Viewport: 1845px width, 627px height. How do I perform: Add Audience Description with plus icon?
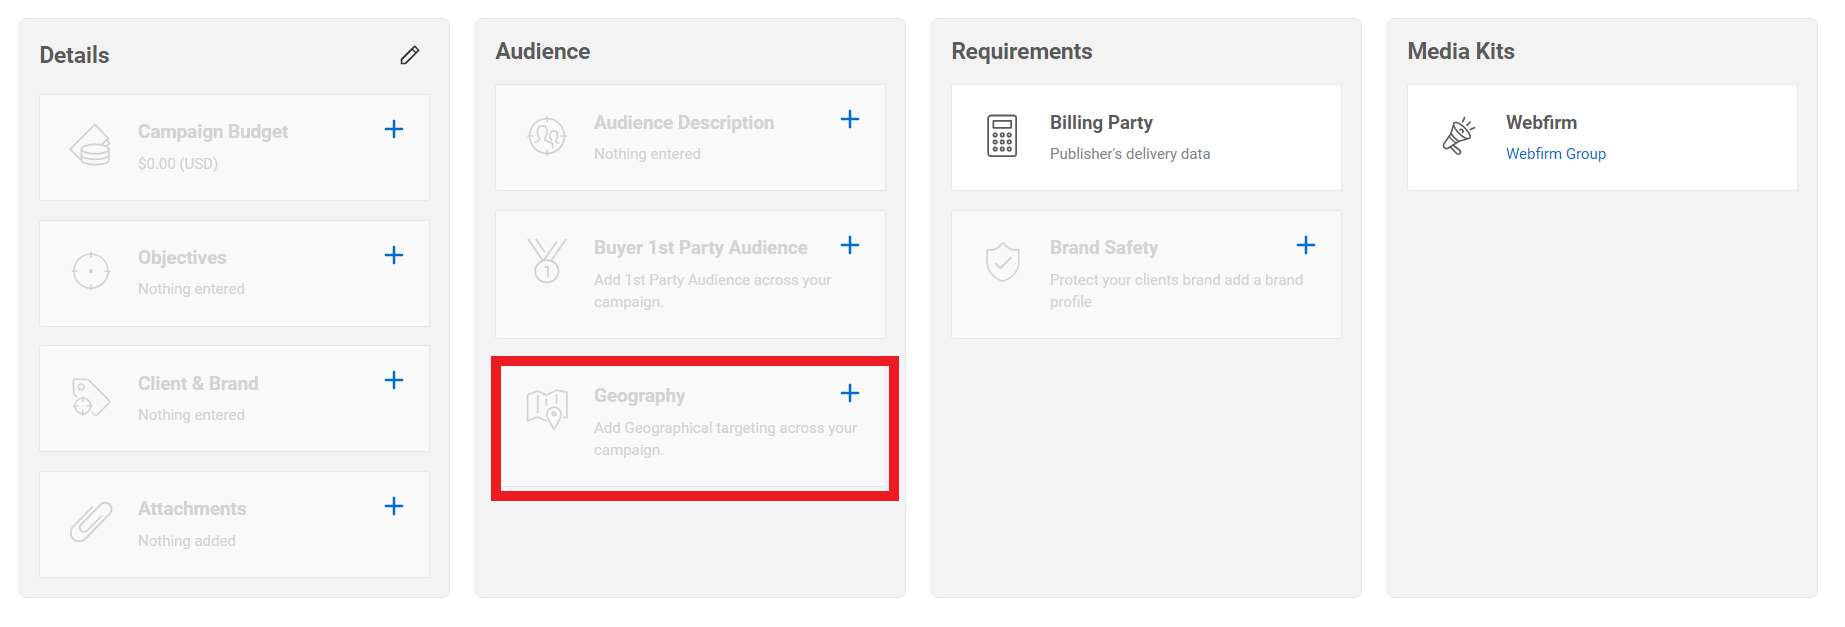coord(850,119)
